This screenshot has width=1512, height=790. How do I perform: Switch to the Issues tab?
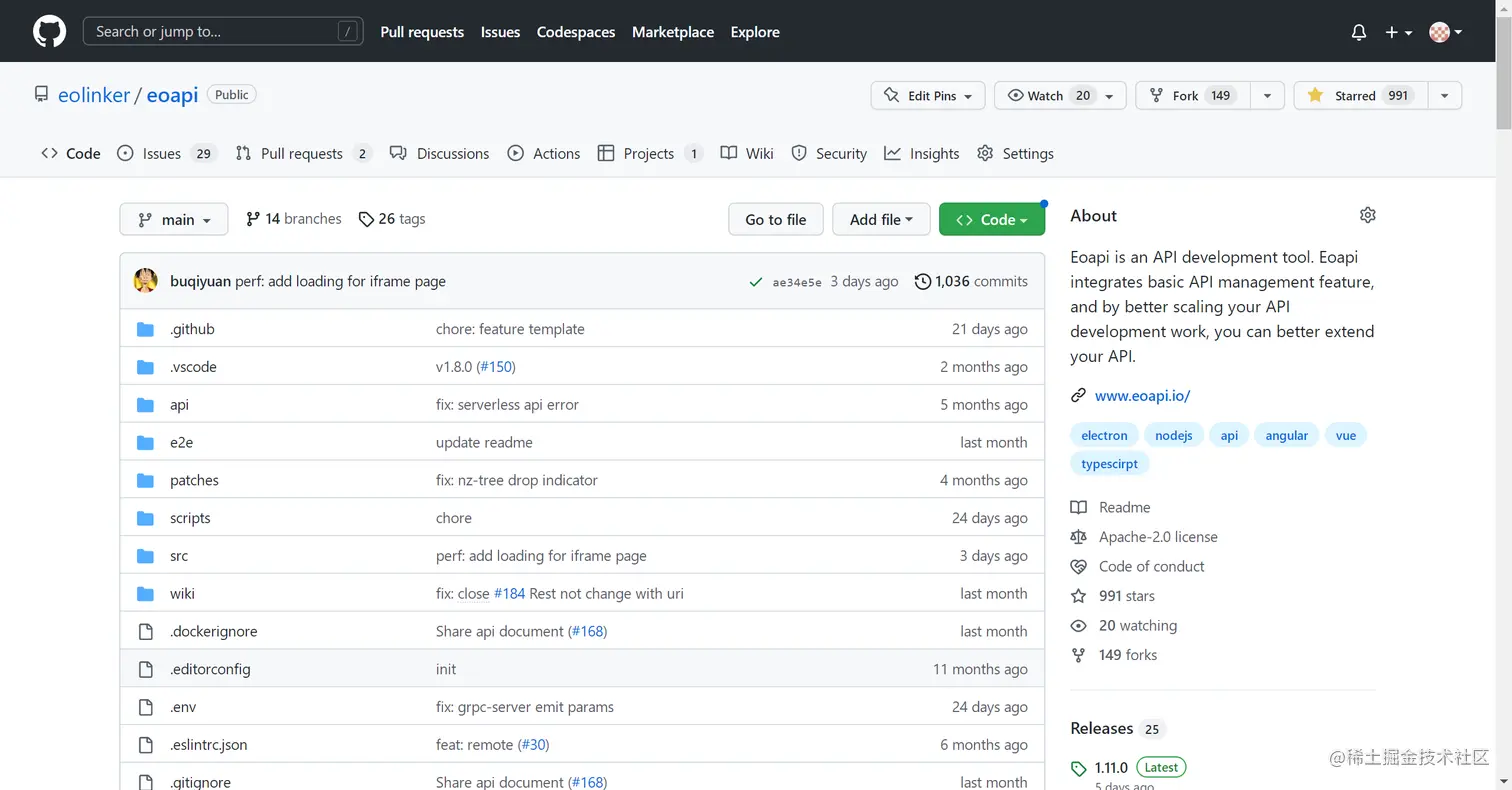[167, 153]
